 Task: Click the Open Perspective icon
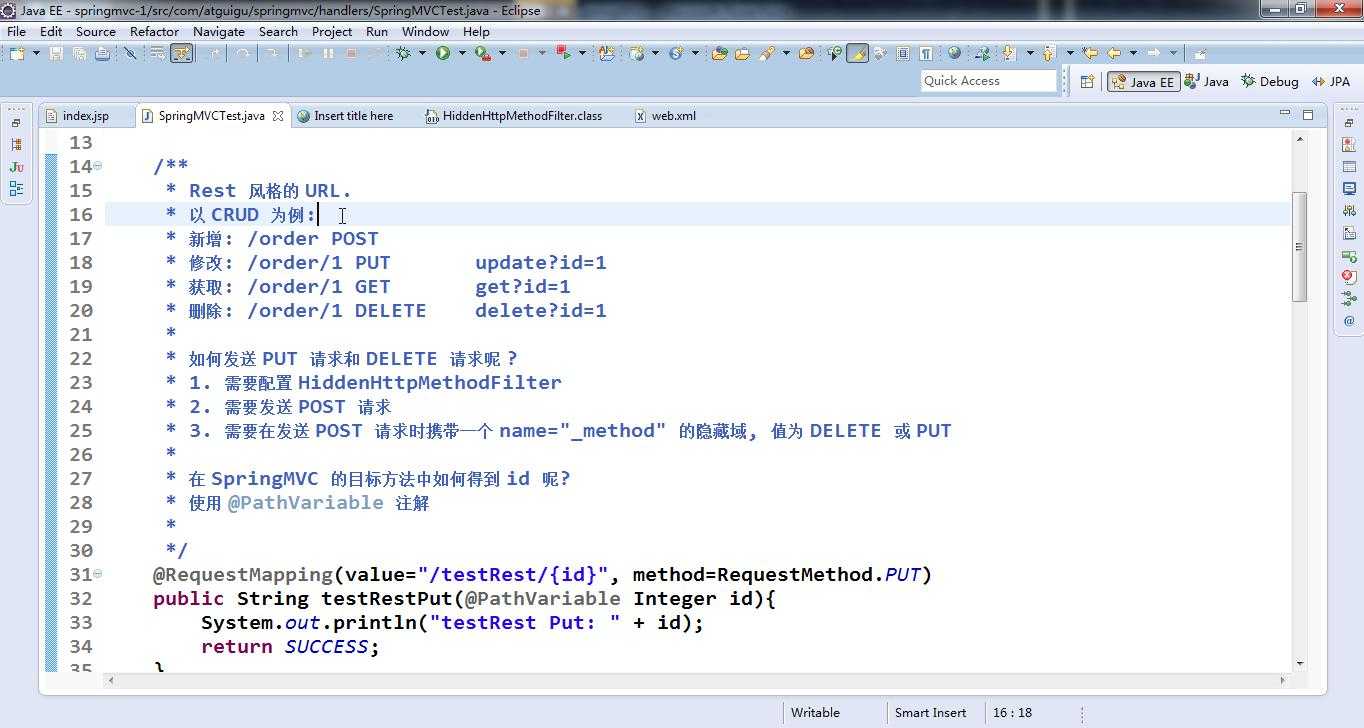(1087, 82)
